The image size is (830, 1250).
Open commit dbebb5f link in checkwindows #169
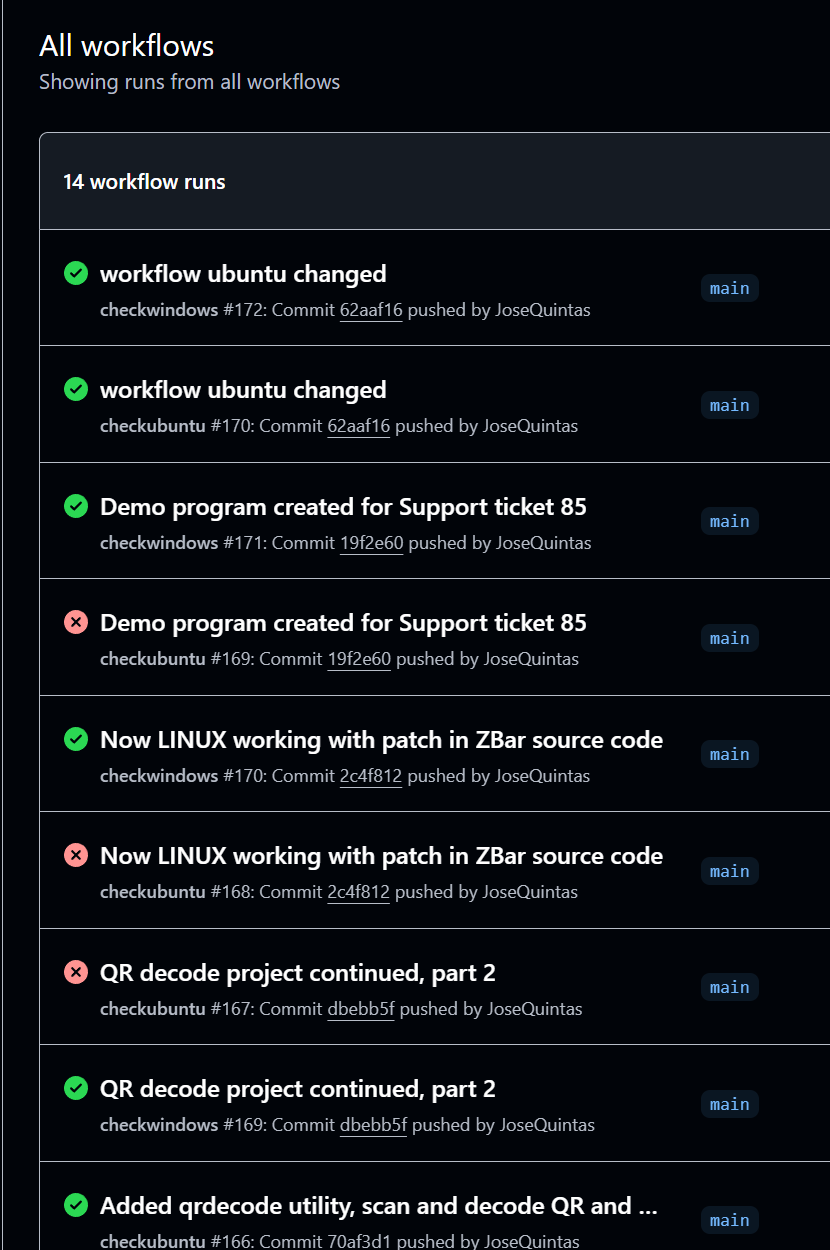coord(373,1125)
